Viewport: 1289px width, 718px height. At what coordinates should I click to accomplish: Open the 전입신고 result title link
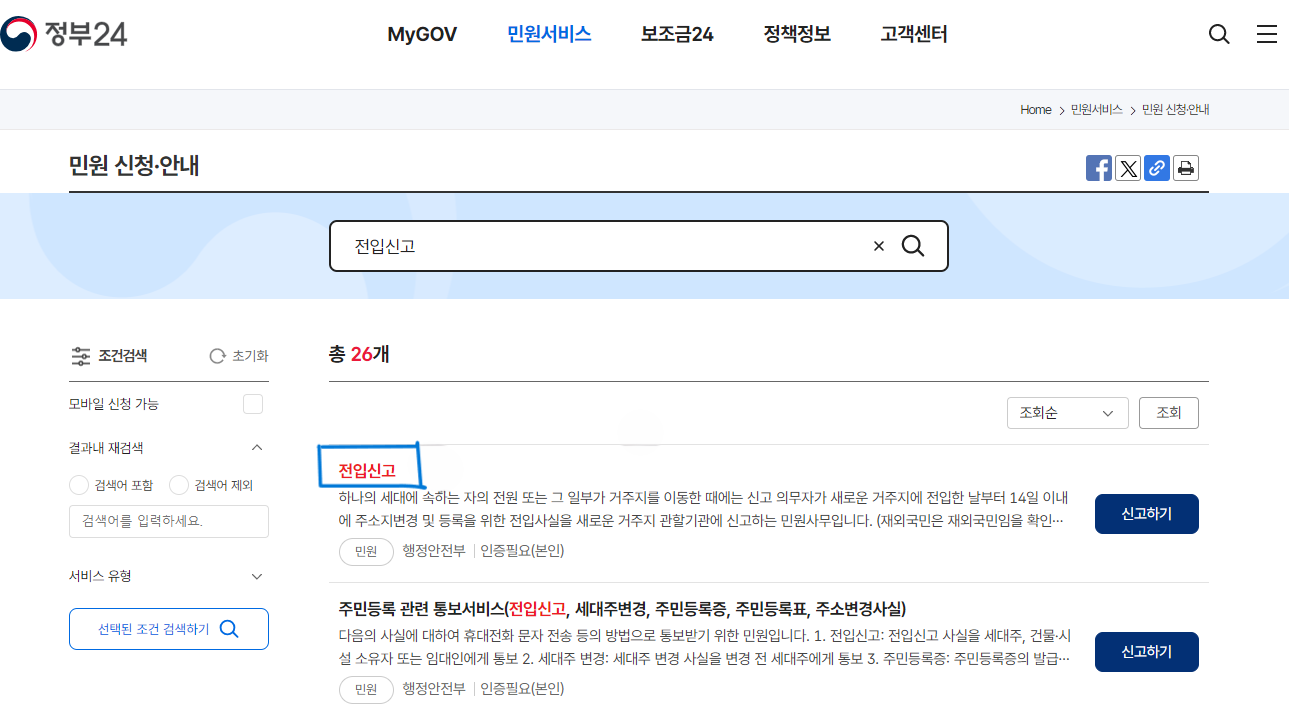pos(367,470)
